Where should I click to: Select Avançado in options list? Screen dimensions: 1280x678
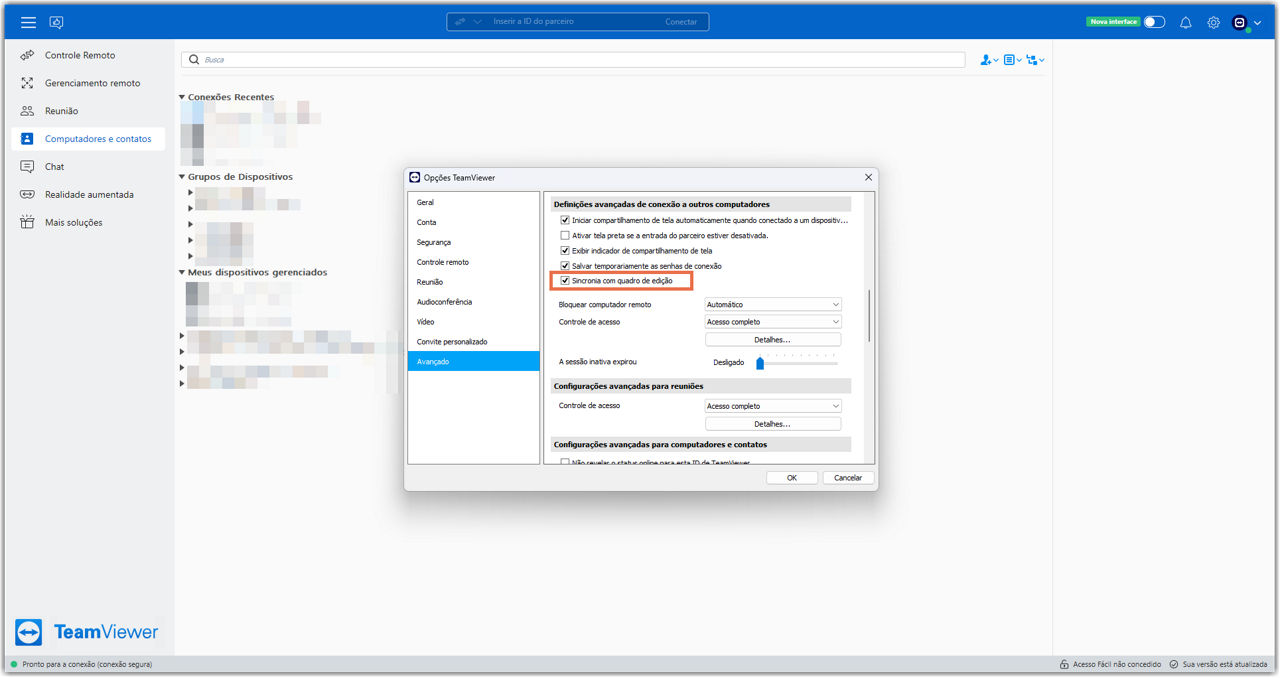pyautogui.click(x=473, y=362)
